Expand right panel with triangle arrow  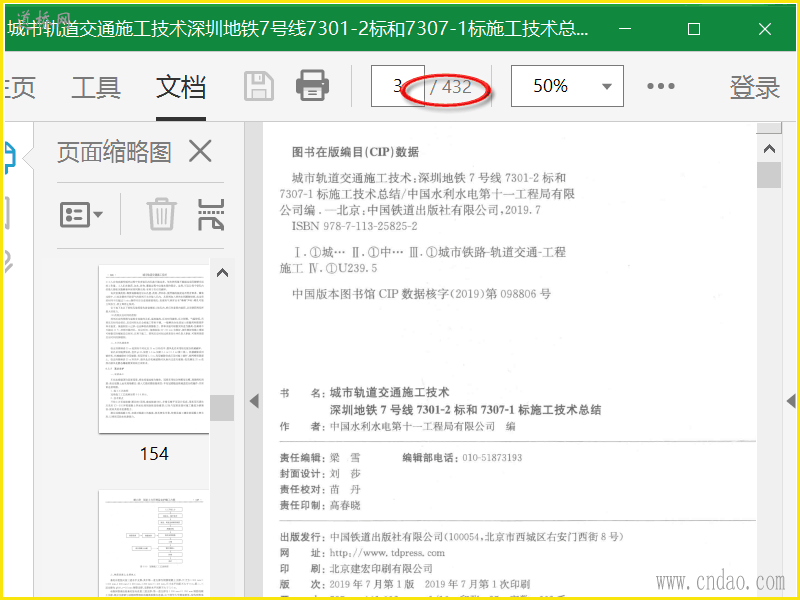(791, 401)
